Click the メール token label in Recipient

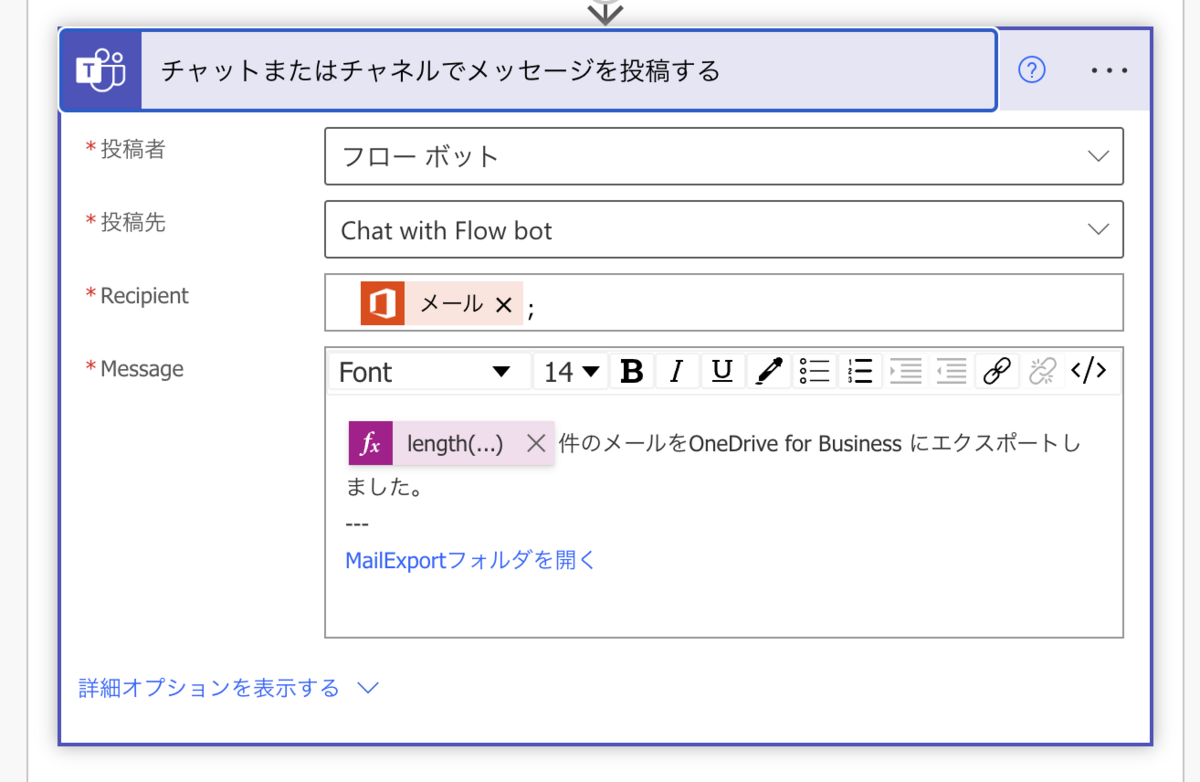[452, 304]
